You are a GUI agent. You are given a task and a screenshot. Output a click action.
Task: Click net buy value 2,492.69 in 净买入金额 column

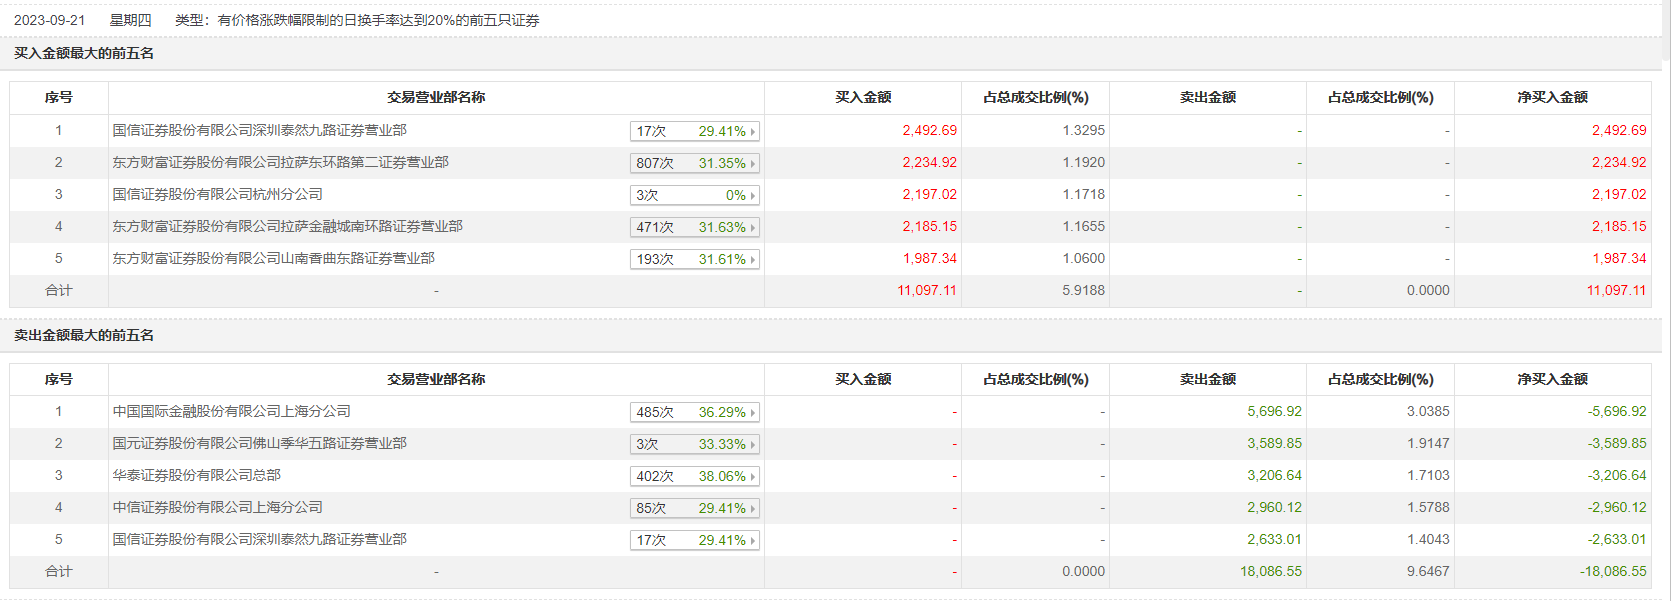[x=1619, y=130]
